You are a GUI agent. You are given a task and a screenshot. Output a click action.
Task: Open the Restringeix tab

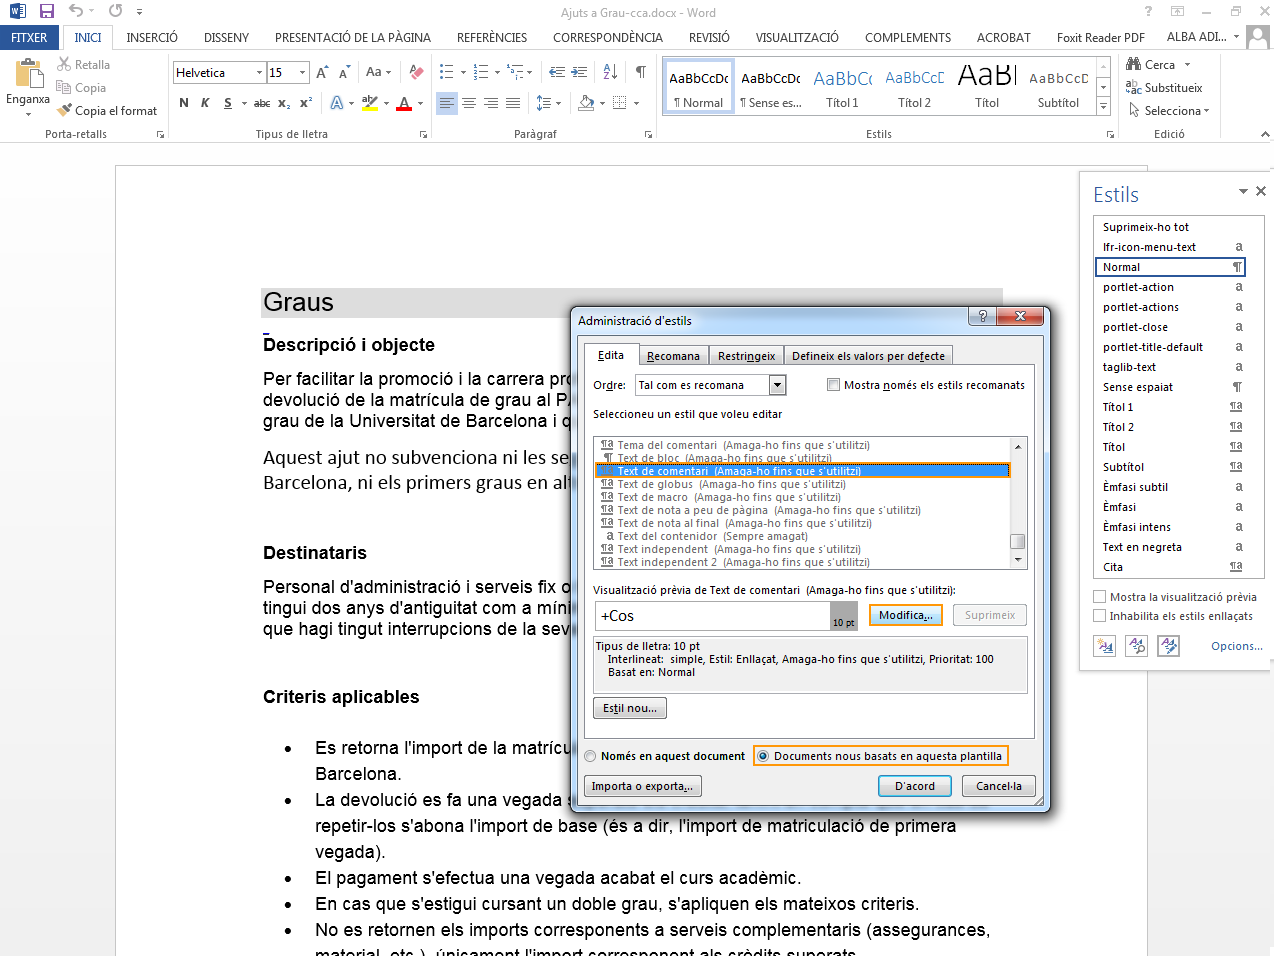click(746, 356)
